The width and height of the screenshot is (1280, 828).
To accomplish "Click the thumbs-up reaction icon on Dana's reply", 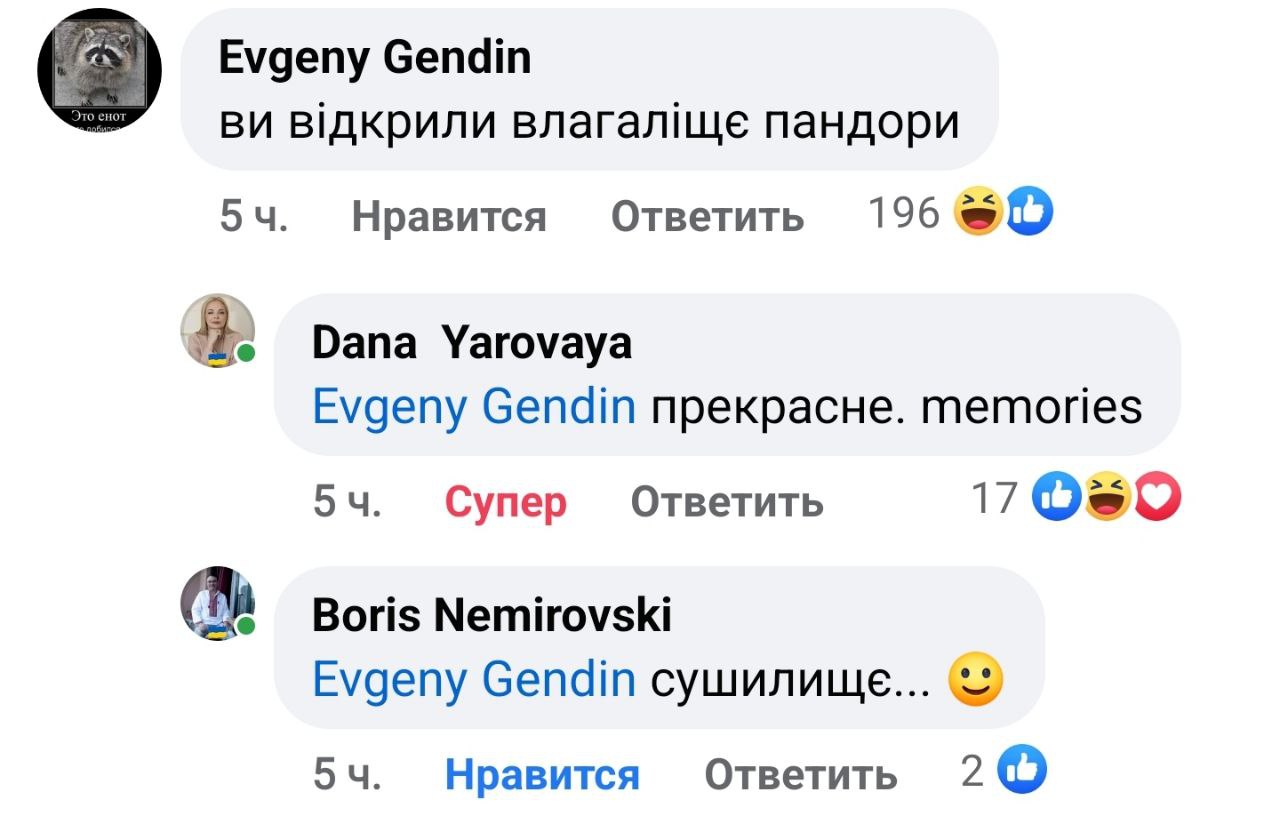I will [x=1060, y=498].
